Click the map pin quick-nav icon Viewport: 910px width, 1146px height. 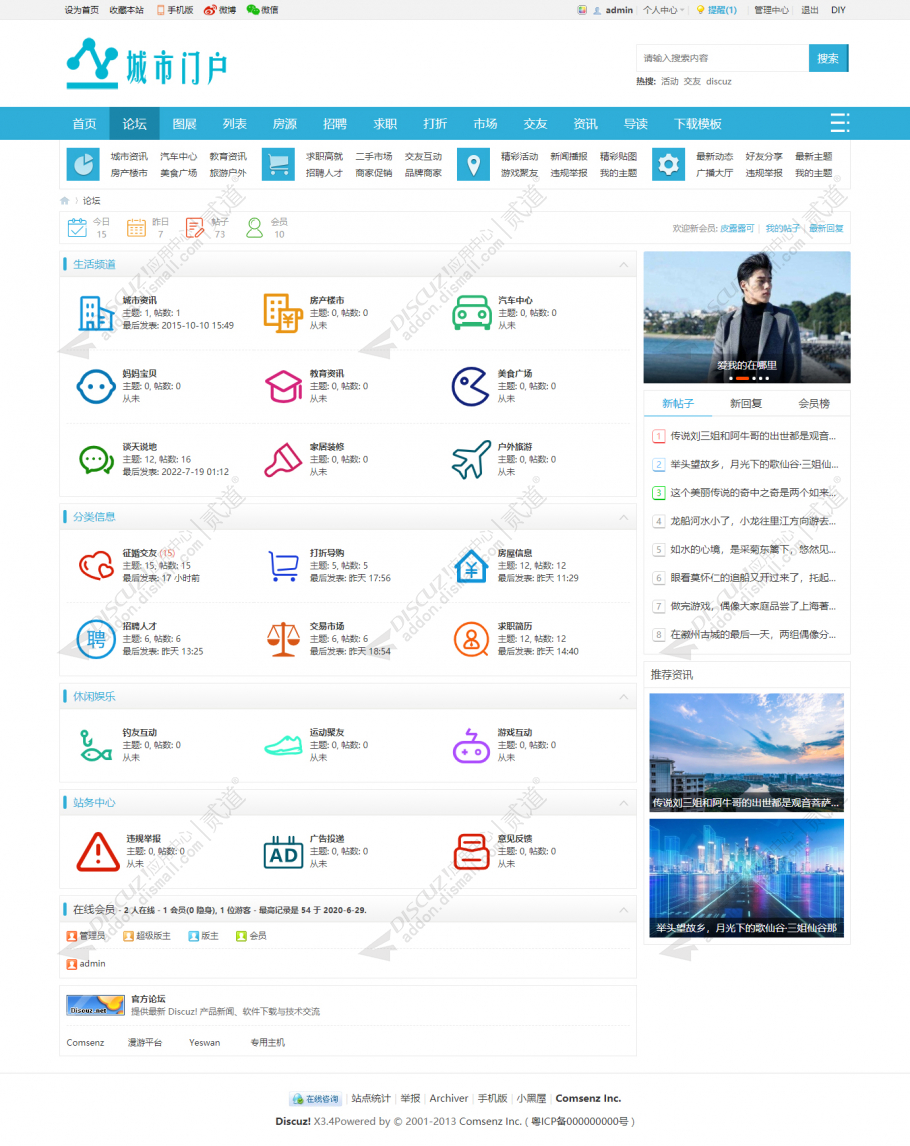pyautogui.click(x=474, y=164)
